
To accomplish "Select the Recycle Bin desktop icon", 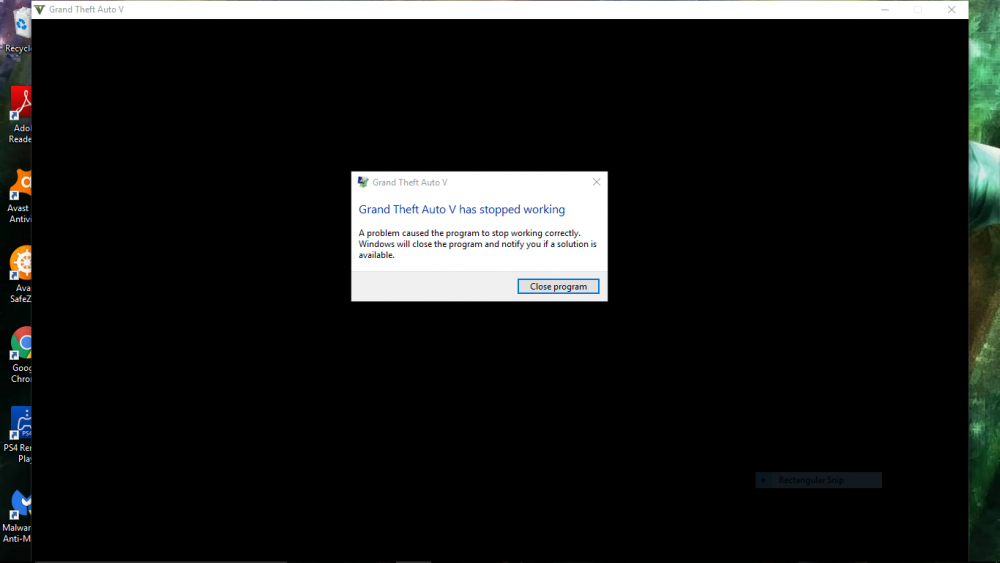I will [x=19, y=31].
